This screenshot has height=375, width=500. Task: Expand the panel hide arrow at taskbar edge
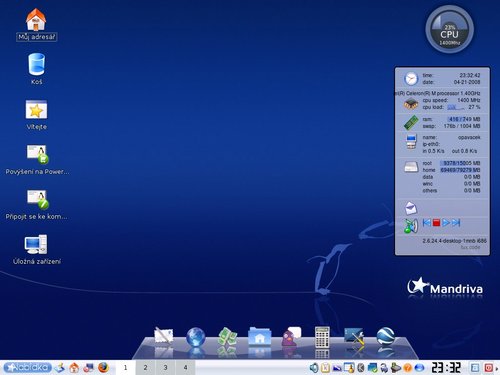[497, 368]
